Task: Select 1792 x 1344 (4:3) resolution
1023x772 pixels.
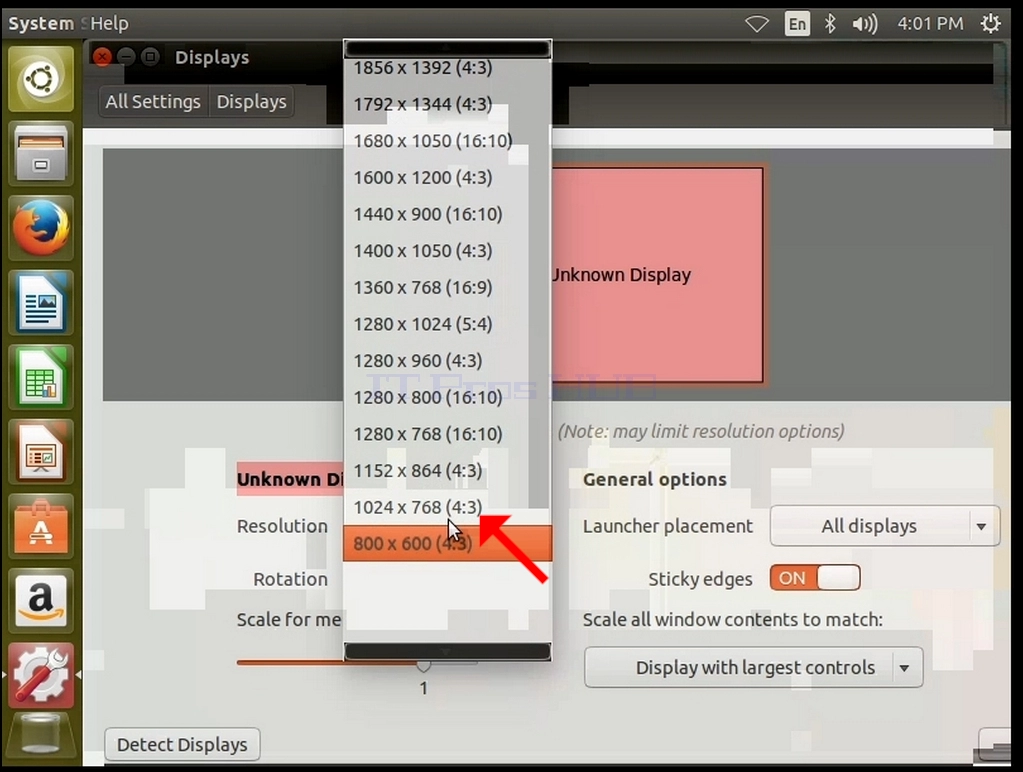Action: pos(447,104)
